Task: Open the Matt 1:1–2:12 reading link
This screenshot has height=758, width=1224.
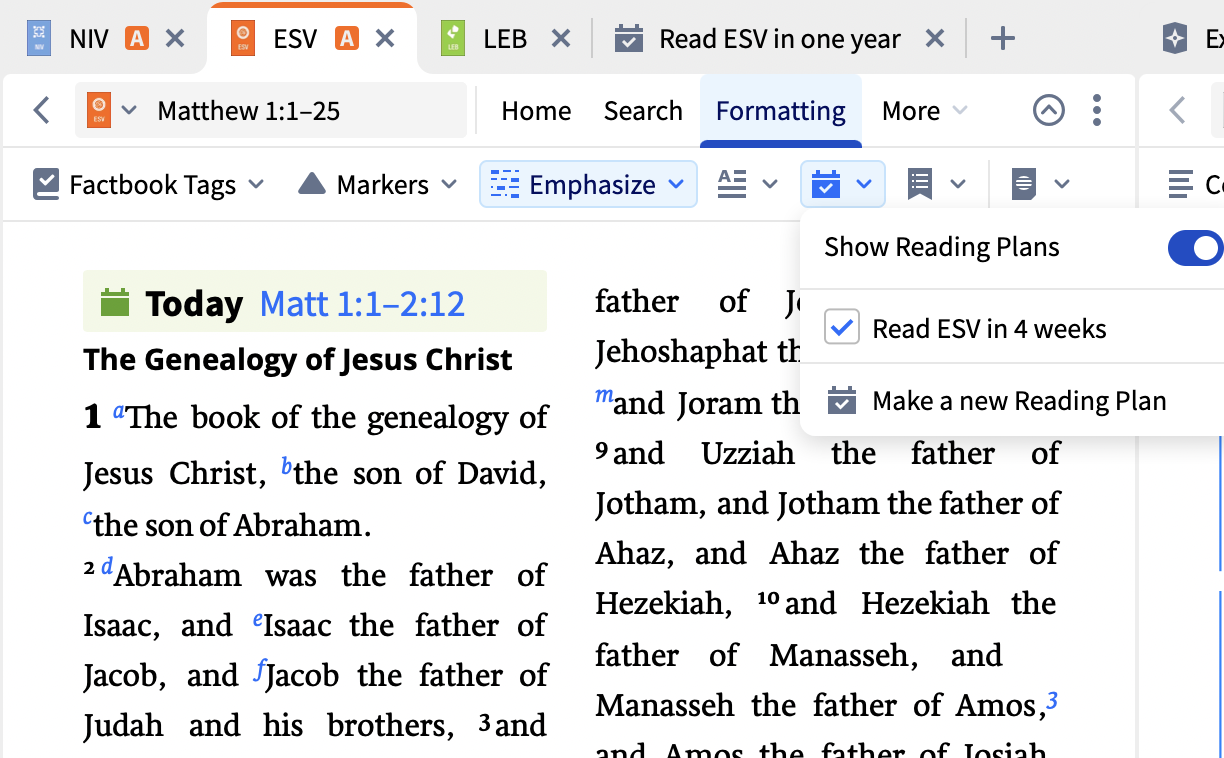Action: pos(362,304)
